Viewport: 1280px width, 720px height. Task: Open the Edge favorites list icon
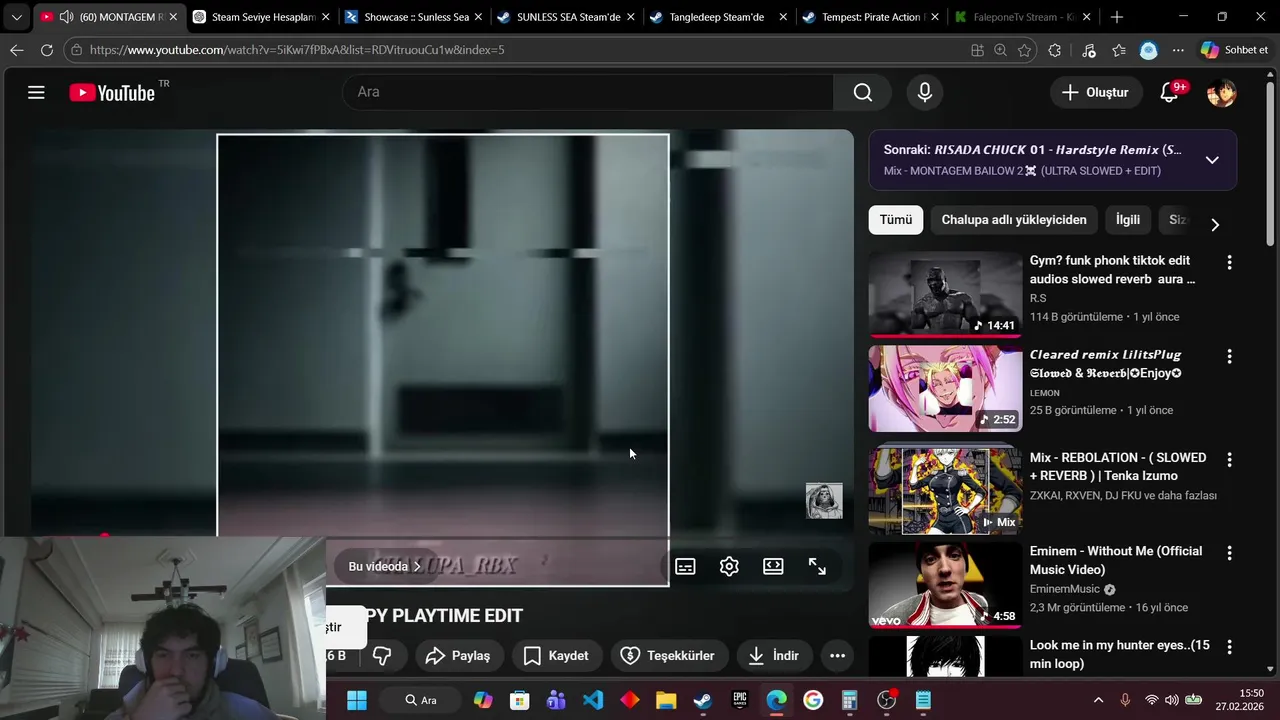coord(1118,50)
